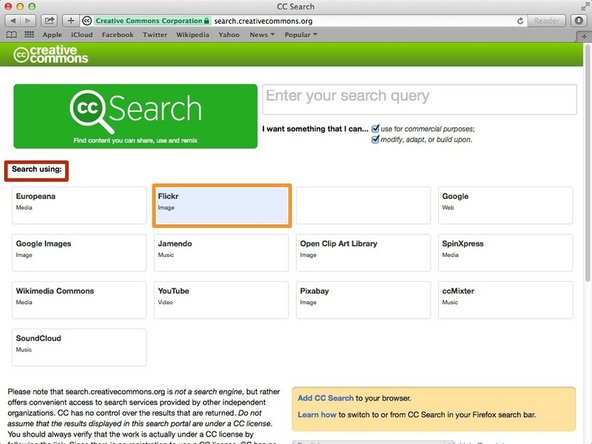Select Google Web search source
The image size is (592, 444).
pyautogui.click(x=506, y=205)
